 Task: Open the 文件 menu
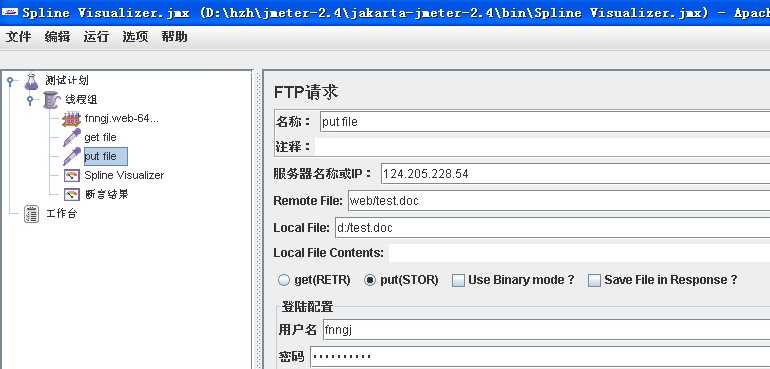click(x=18, y=37)
